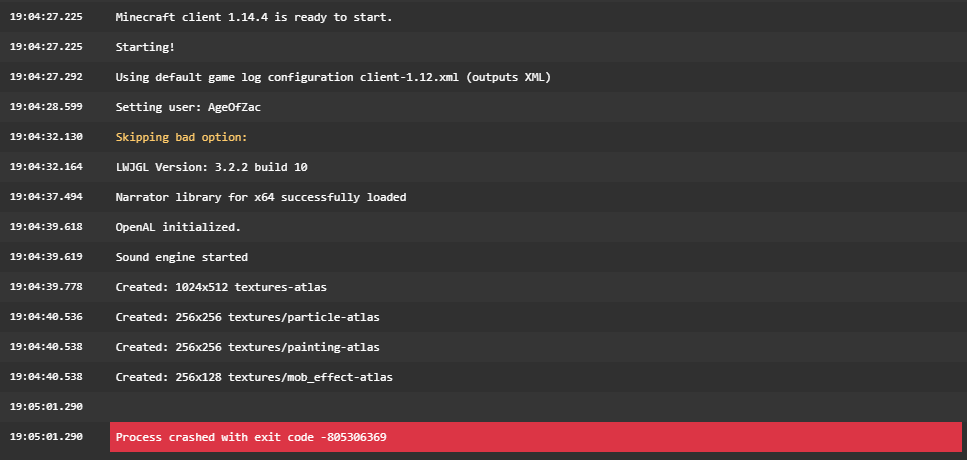
Task: Select the "Starting!" log message
Action: click(x=147, y=47)
